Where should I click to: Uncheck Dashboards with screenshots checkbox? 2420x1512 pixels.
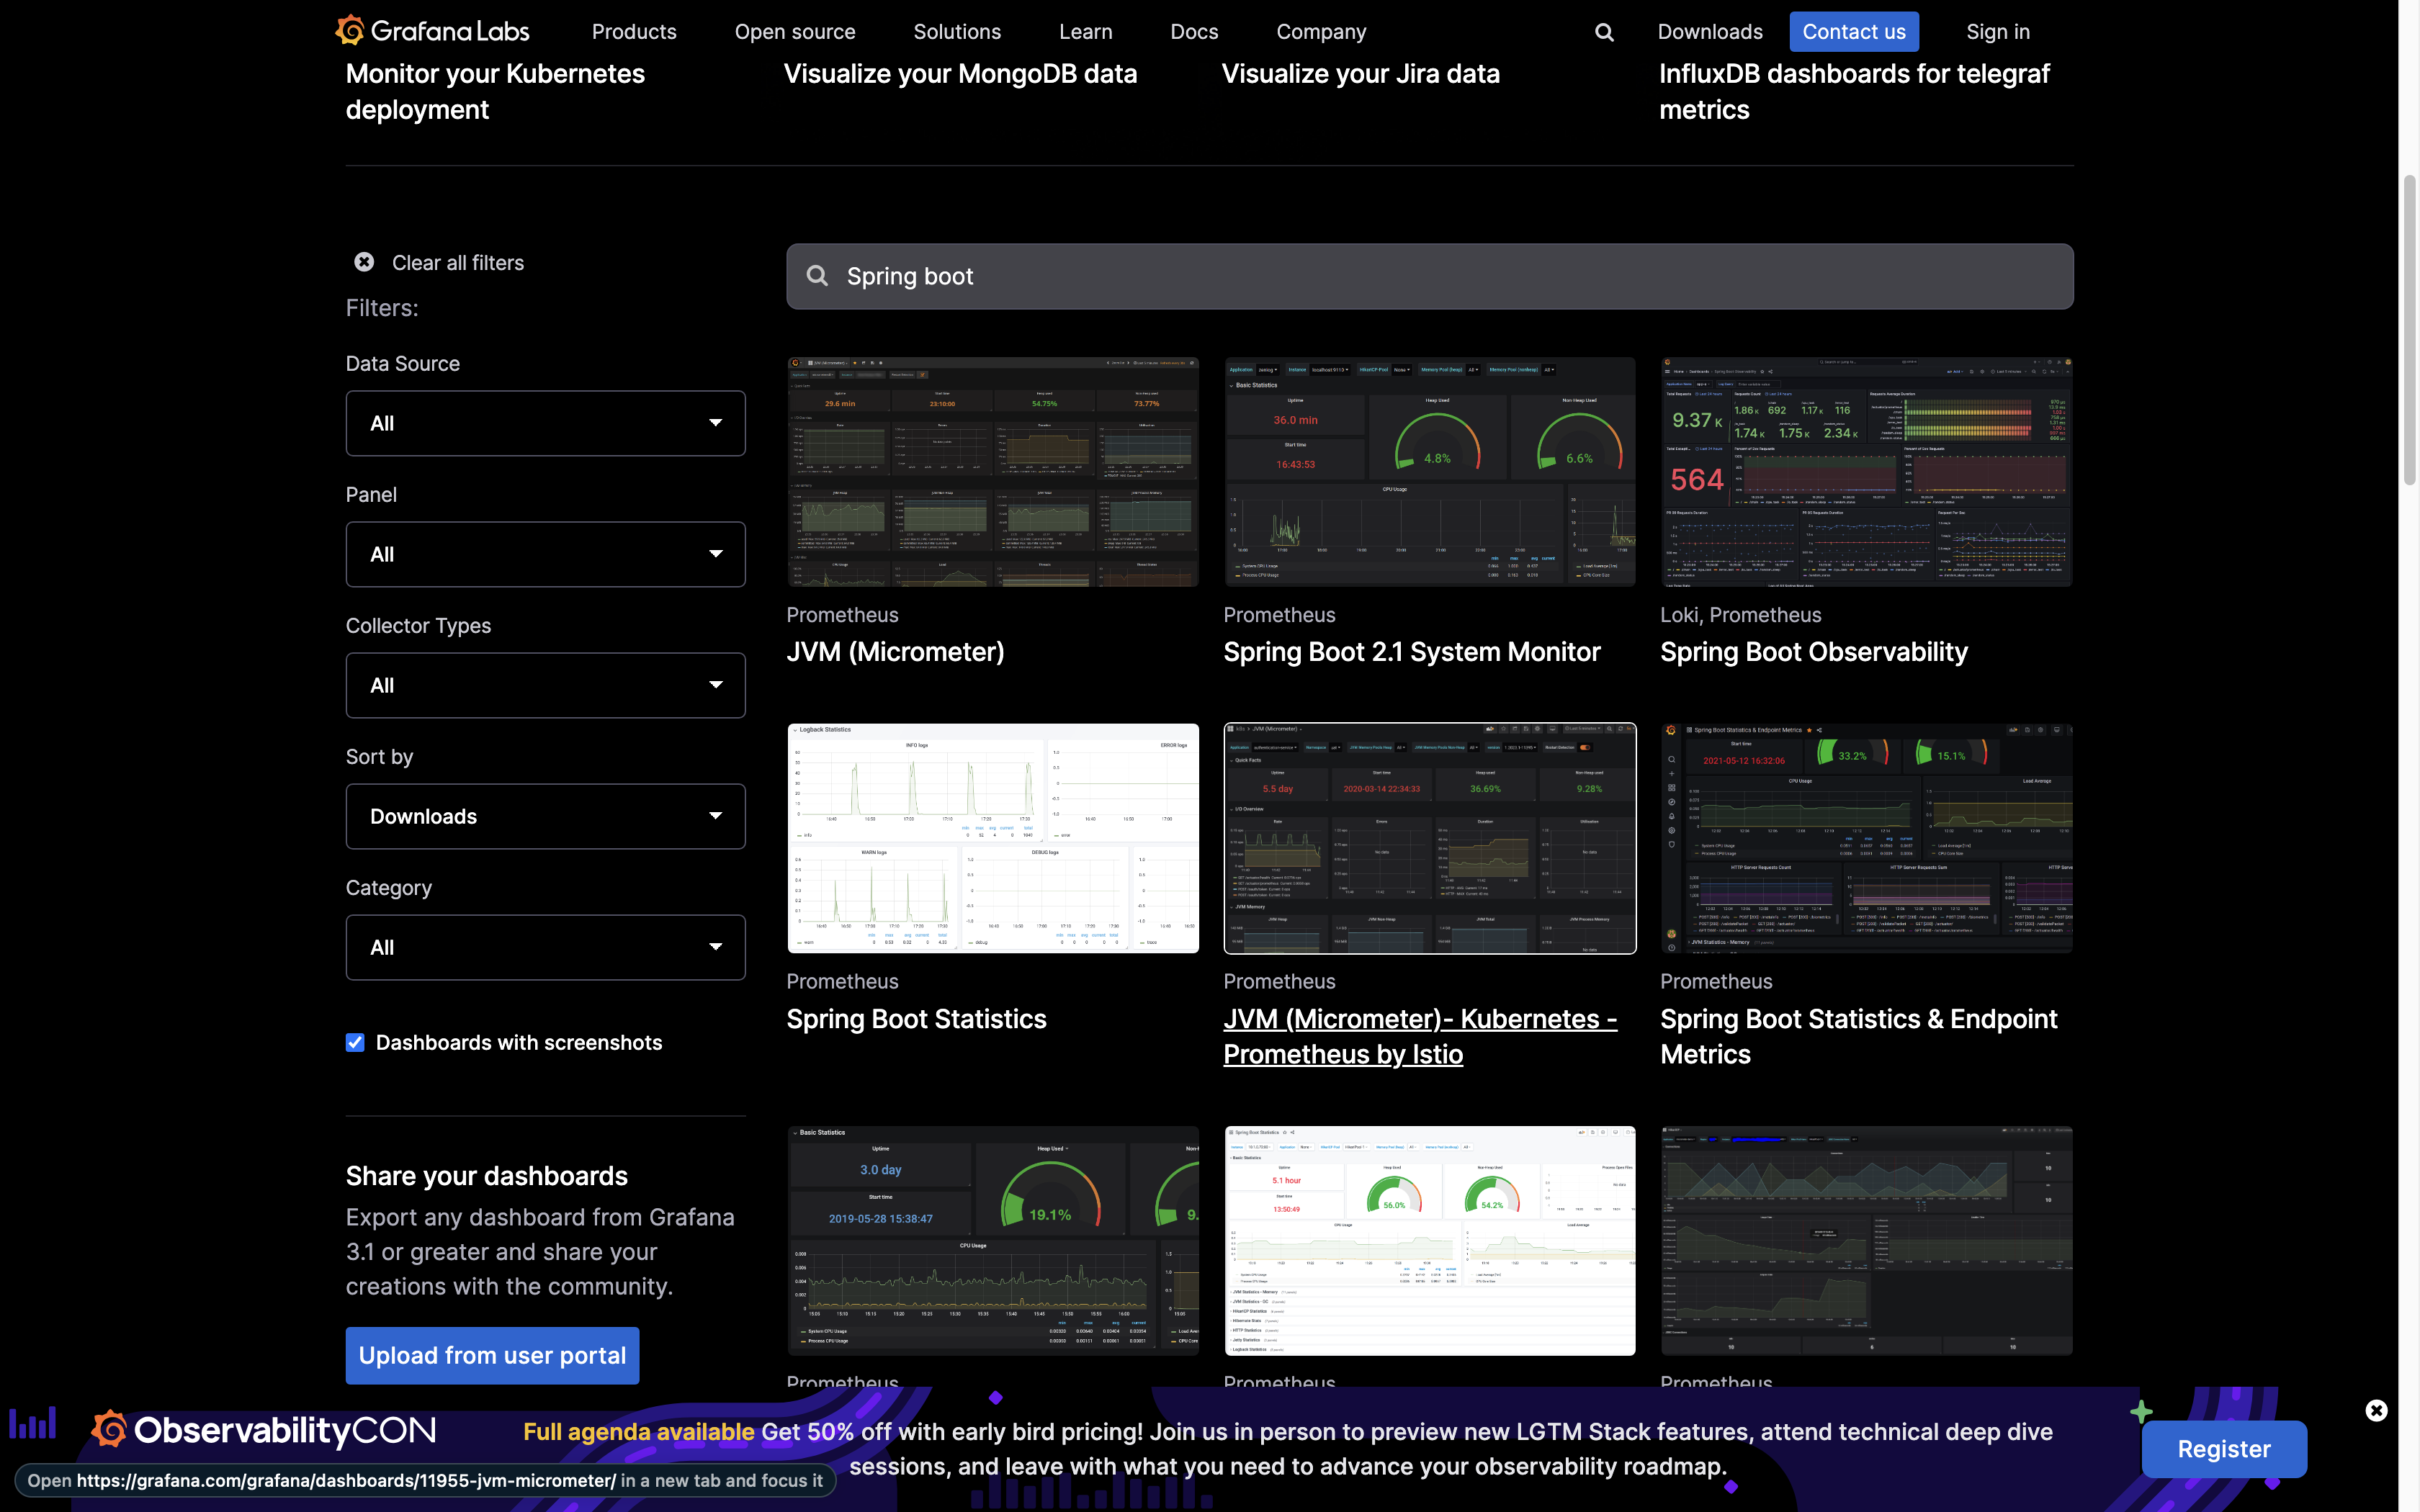coord(355,1043)
